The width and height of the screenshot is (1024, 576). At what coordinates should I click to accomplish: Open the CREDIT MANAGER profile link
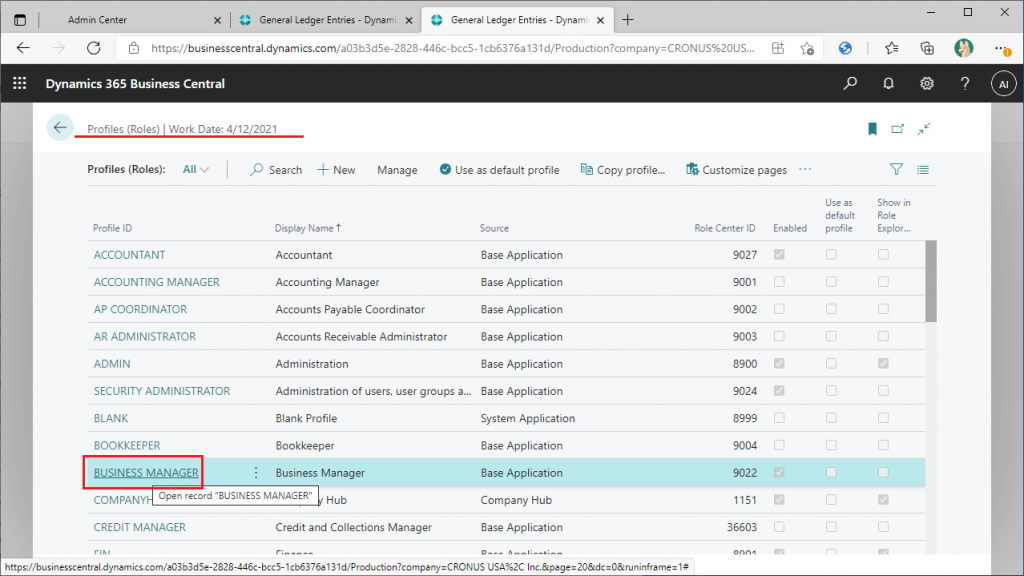tap(140, 527)
